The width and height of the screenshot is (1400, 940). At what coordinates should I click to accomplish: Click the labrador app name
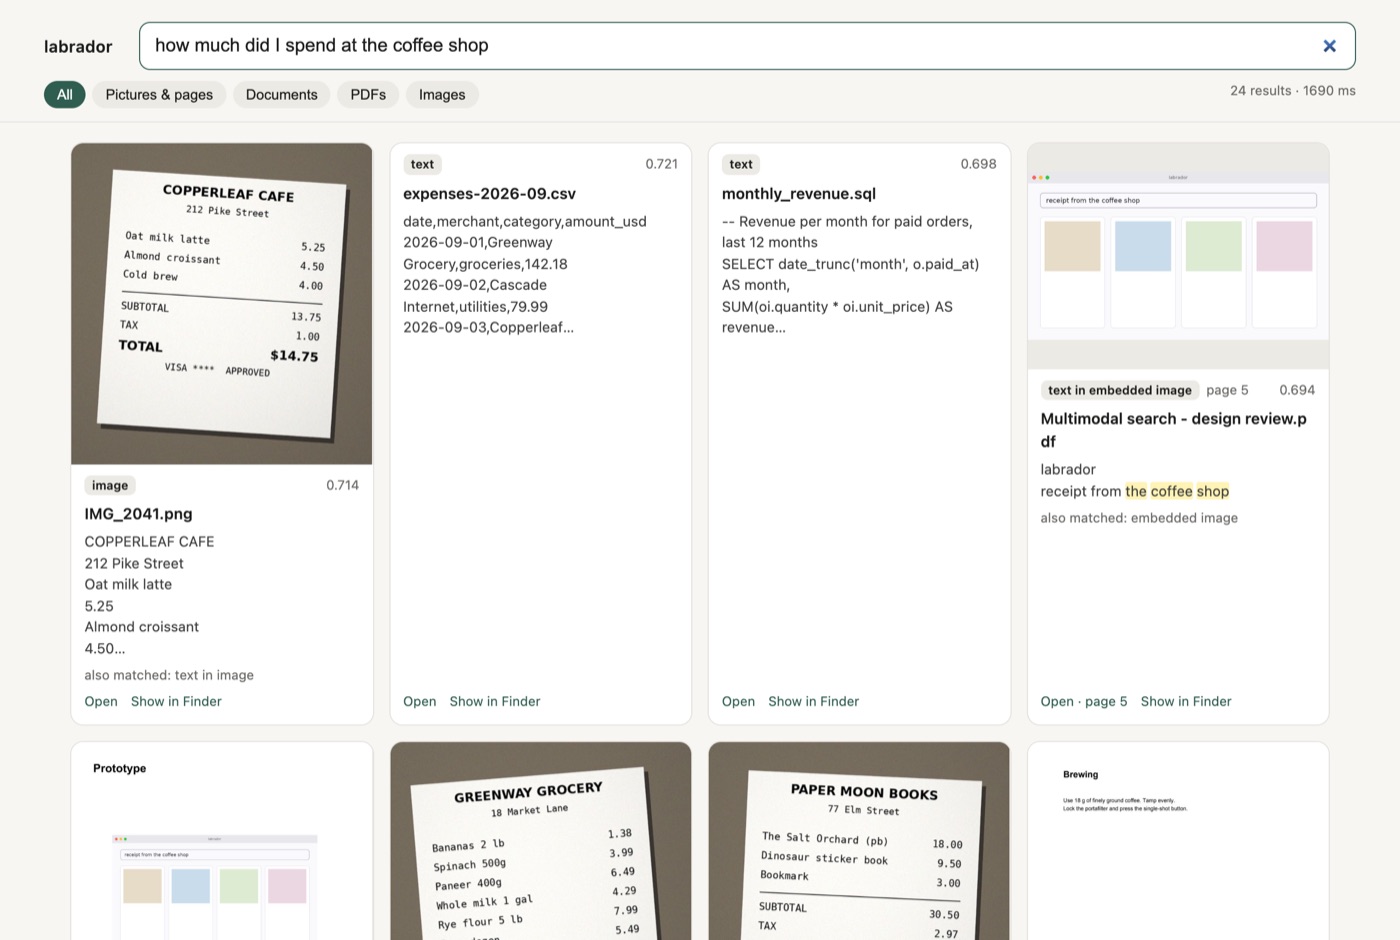pos(78,47)
